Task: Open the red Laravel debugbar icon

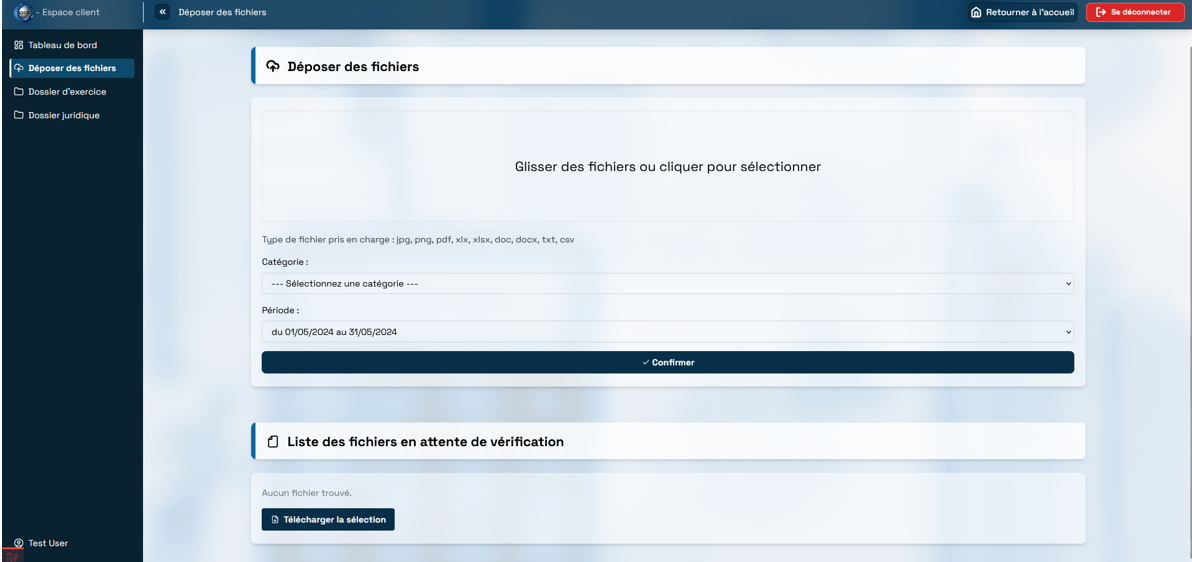Action: [x=12, y=555]
